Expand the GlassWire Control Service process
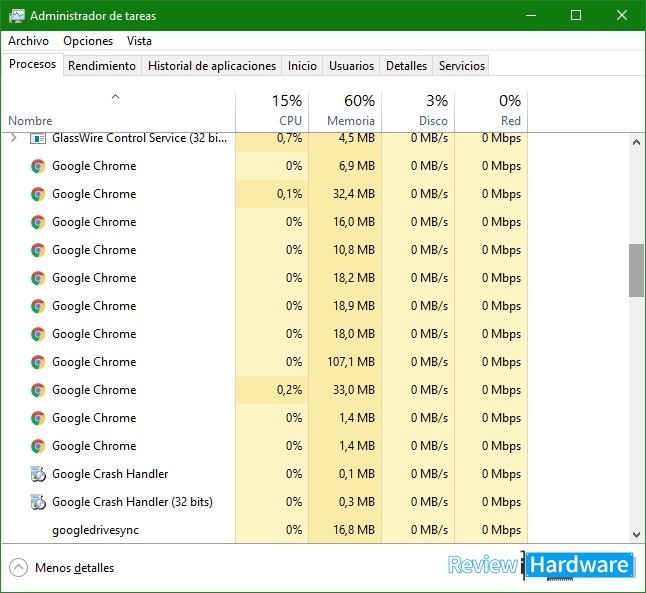This screenshot has width=646, height=593. (x=14, y=138)
